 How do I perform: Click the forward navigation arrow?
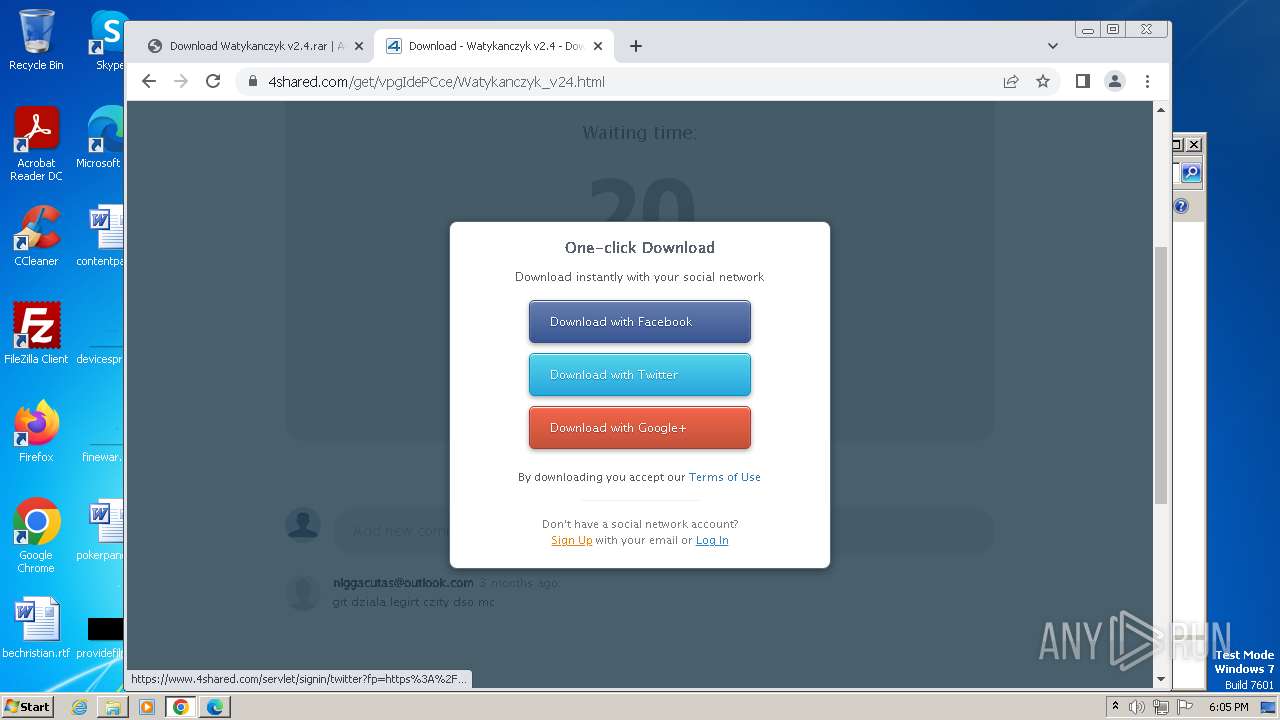(181, 81)
